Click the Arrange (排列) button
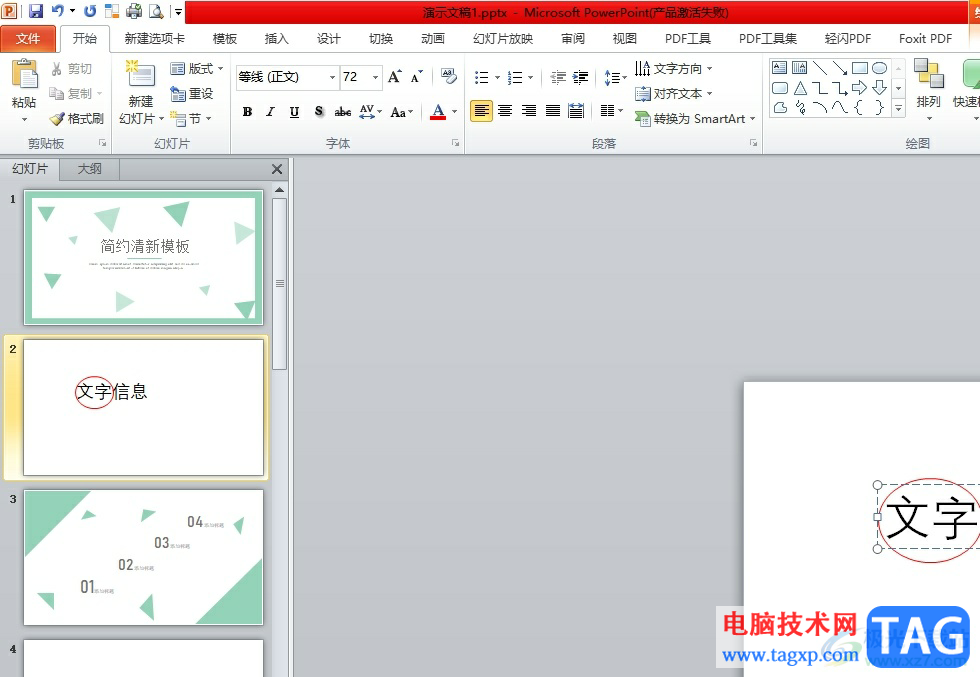 click(928, 89)
